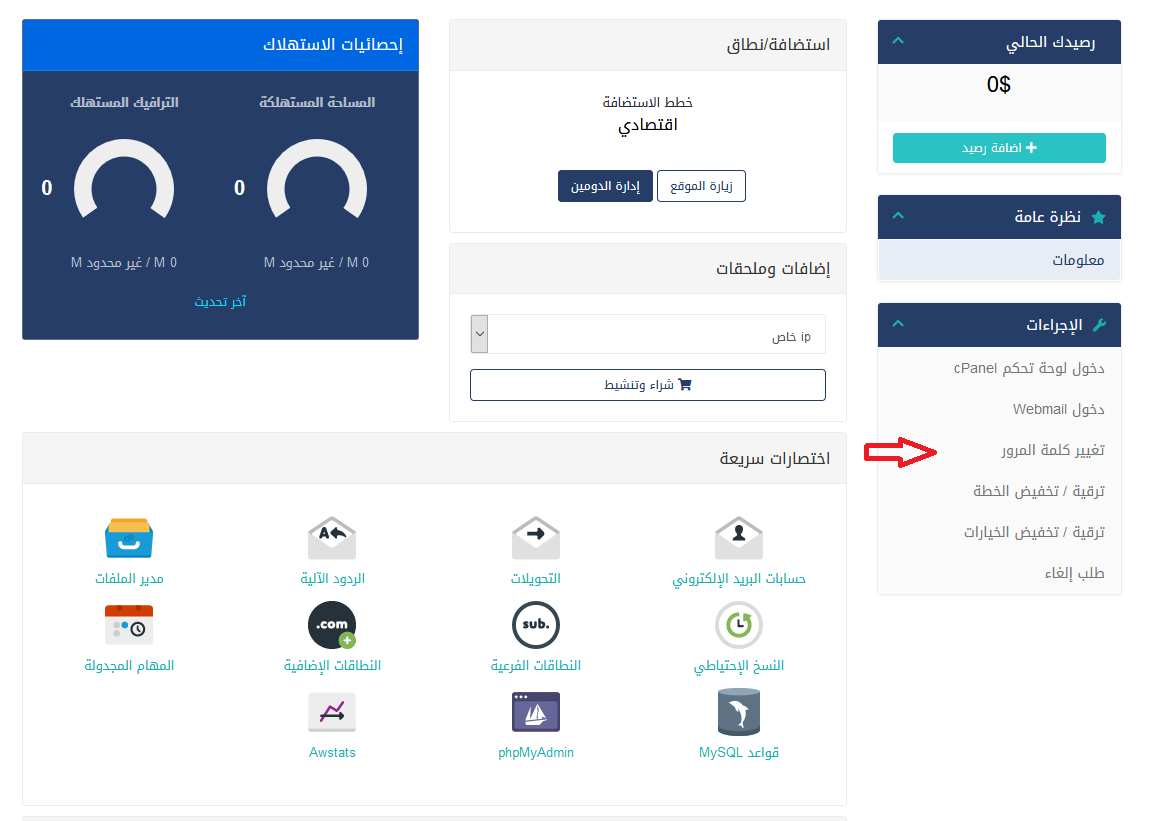Click the النسخ الإحتياطي text link
This screenshot has width=1159, height=821.
(x=738, y=665)
